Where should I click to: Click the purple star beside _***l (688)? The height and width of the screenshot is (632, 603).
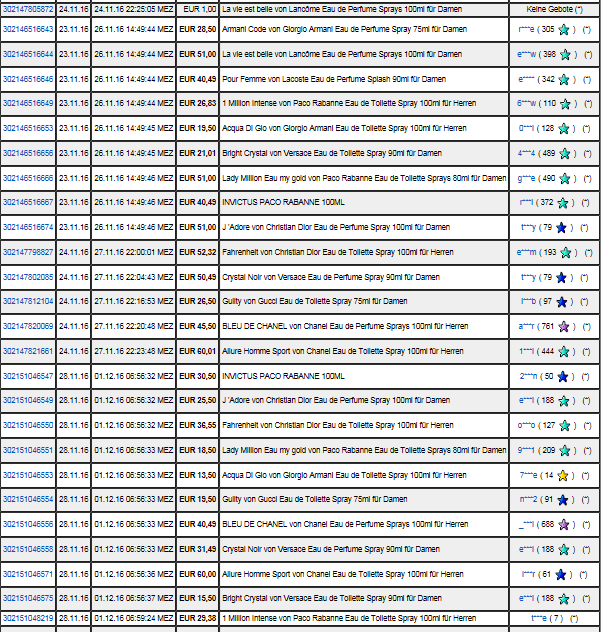click(563, 525)
